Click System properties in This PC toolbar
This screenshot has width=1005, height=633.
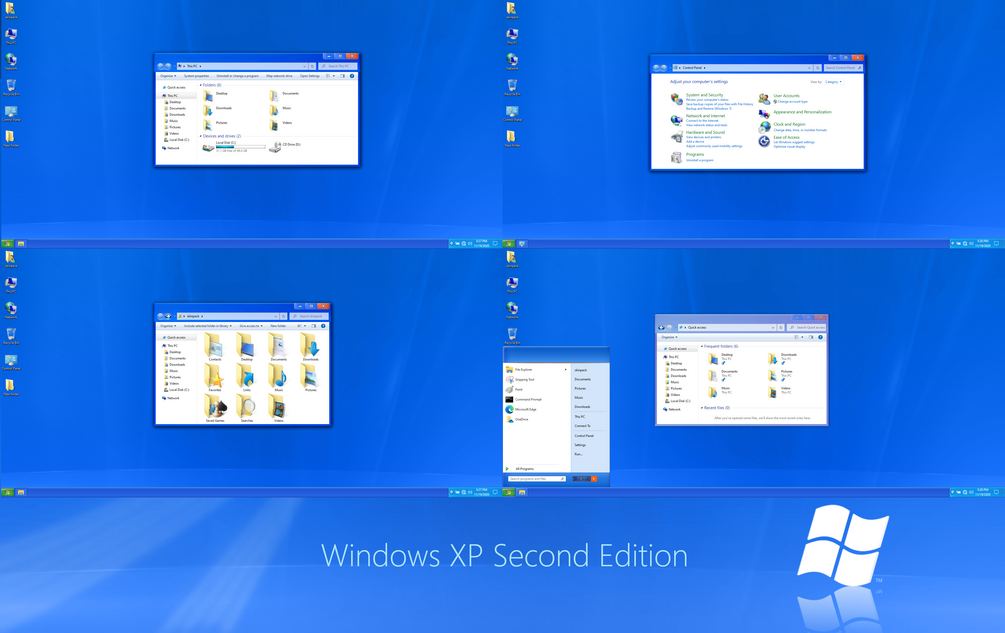(x=196, y=76)
